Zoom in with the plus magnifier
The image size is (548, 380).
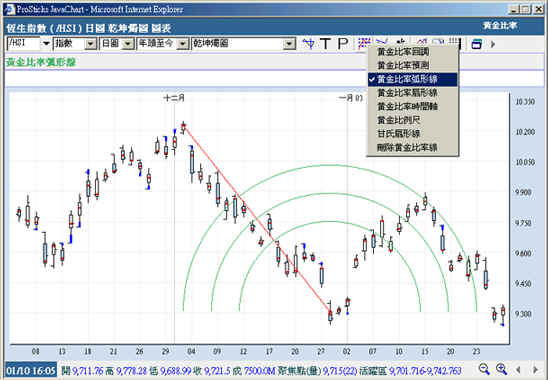coord(502,369)
